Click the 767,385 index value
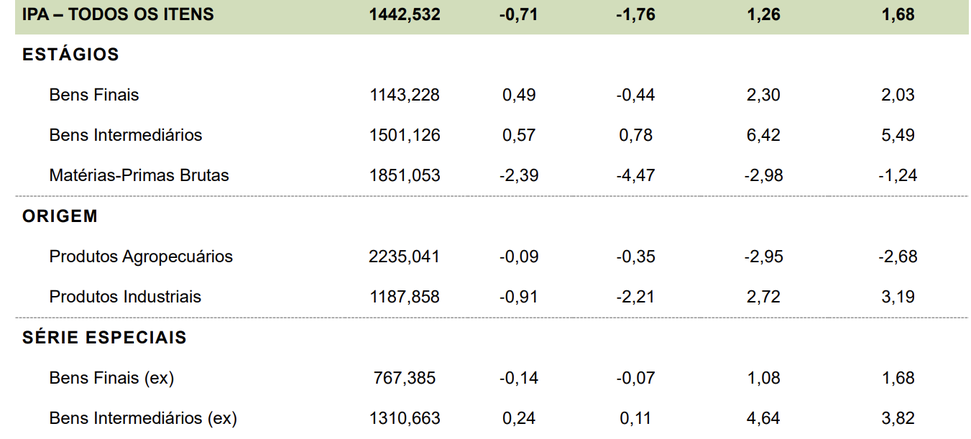This screenshot has height=439, width=971. coord(405,378)
